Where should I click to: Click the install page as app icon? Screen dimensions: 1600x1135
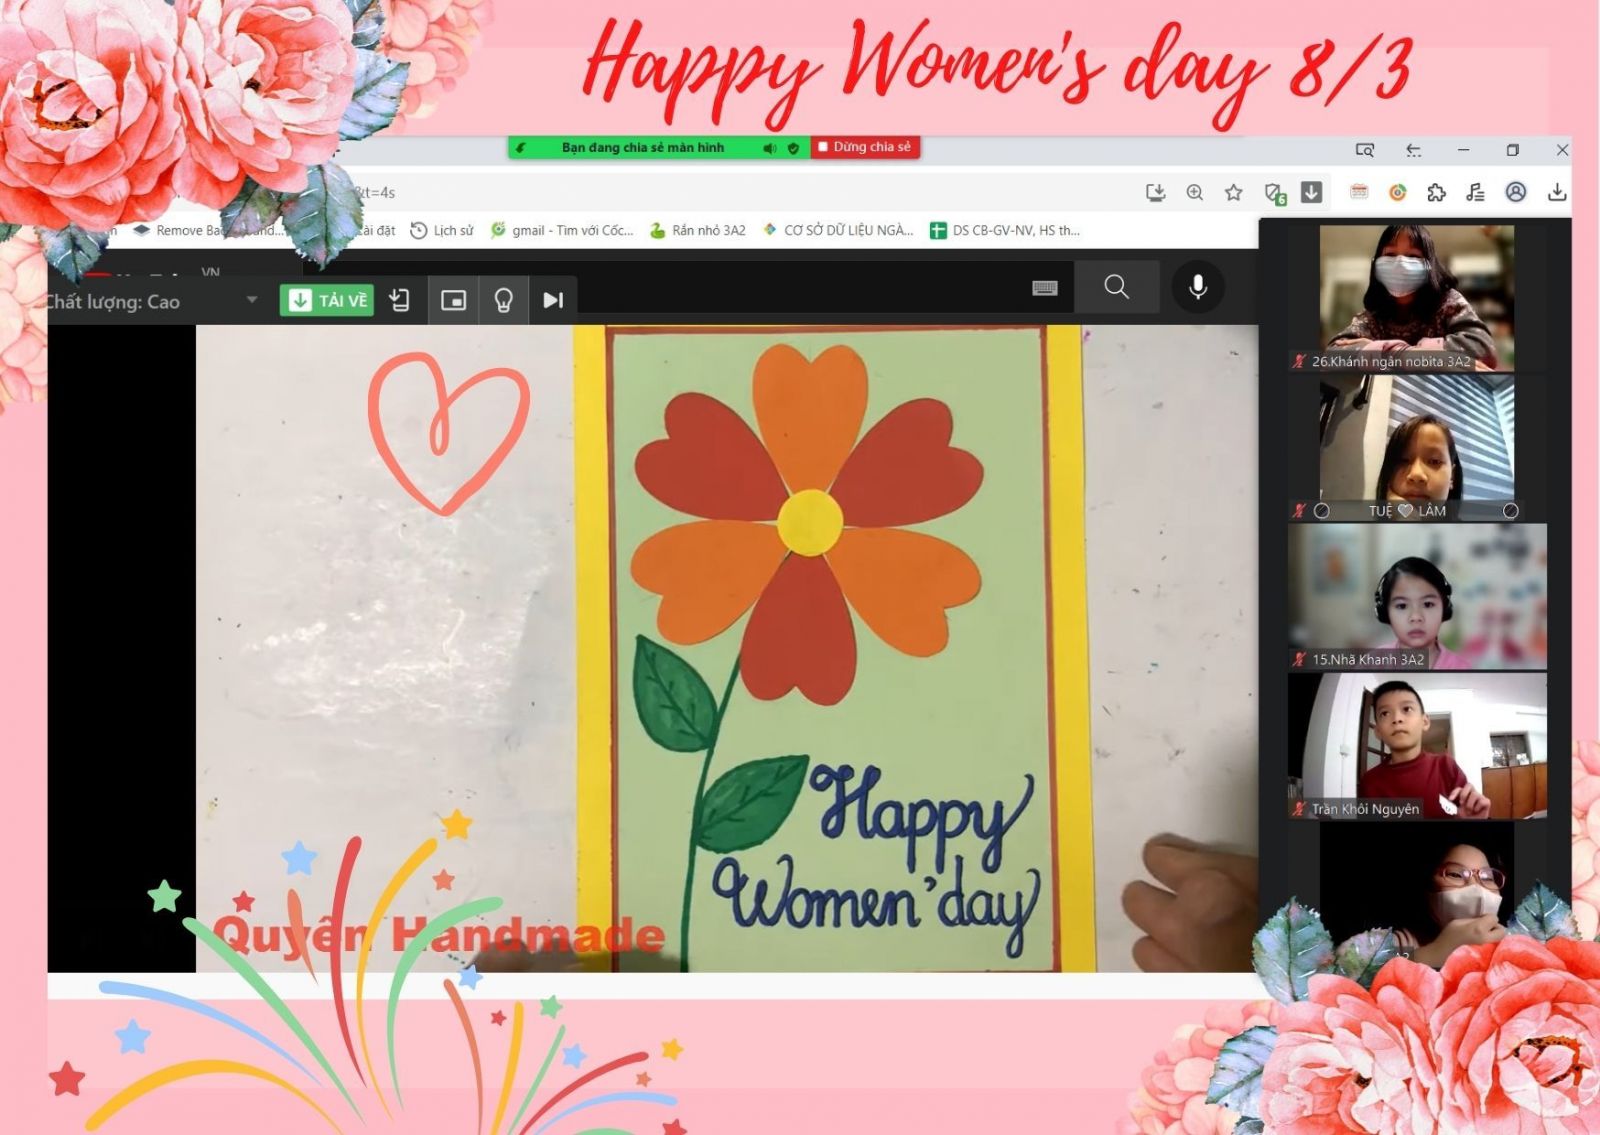(1156, 192)
